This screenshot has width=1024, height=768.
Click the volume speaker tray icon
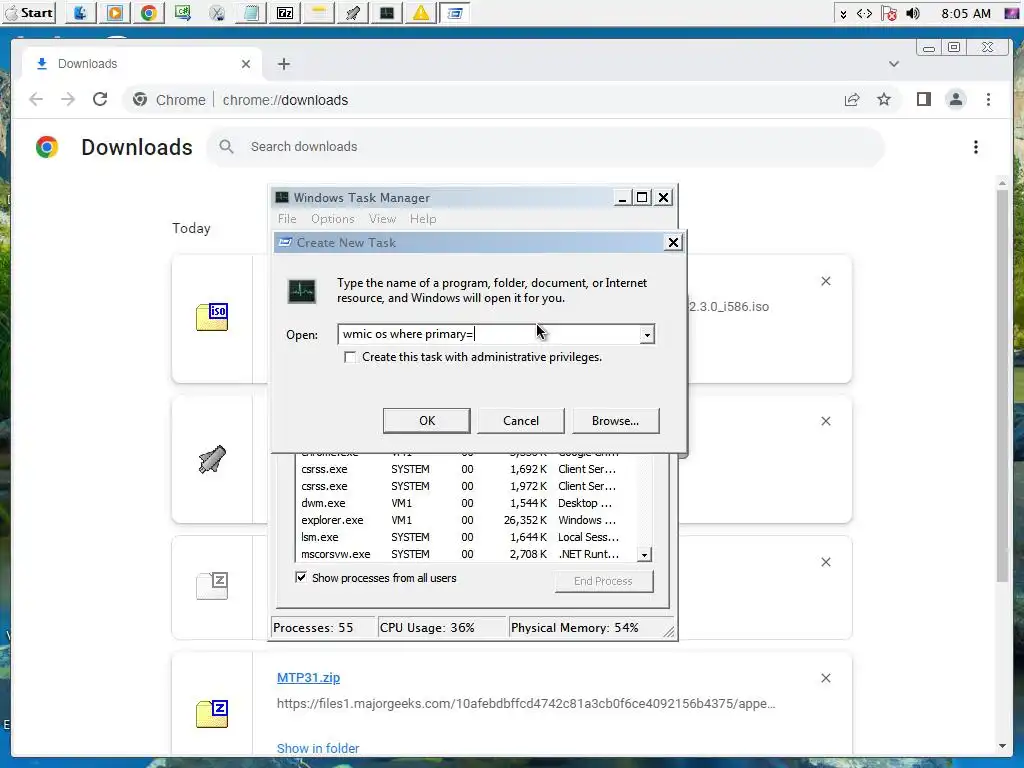coord(913,14)
